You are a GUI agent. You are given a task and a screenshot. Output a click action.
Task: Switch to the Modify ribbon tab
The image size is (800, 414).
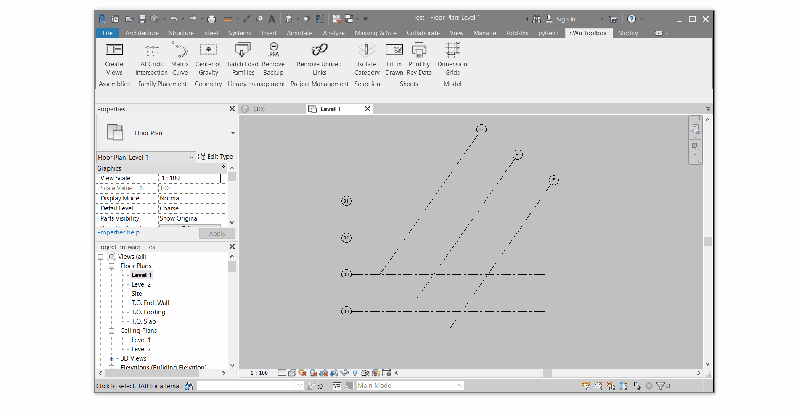pos(628,33)
